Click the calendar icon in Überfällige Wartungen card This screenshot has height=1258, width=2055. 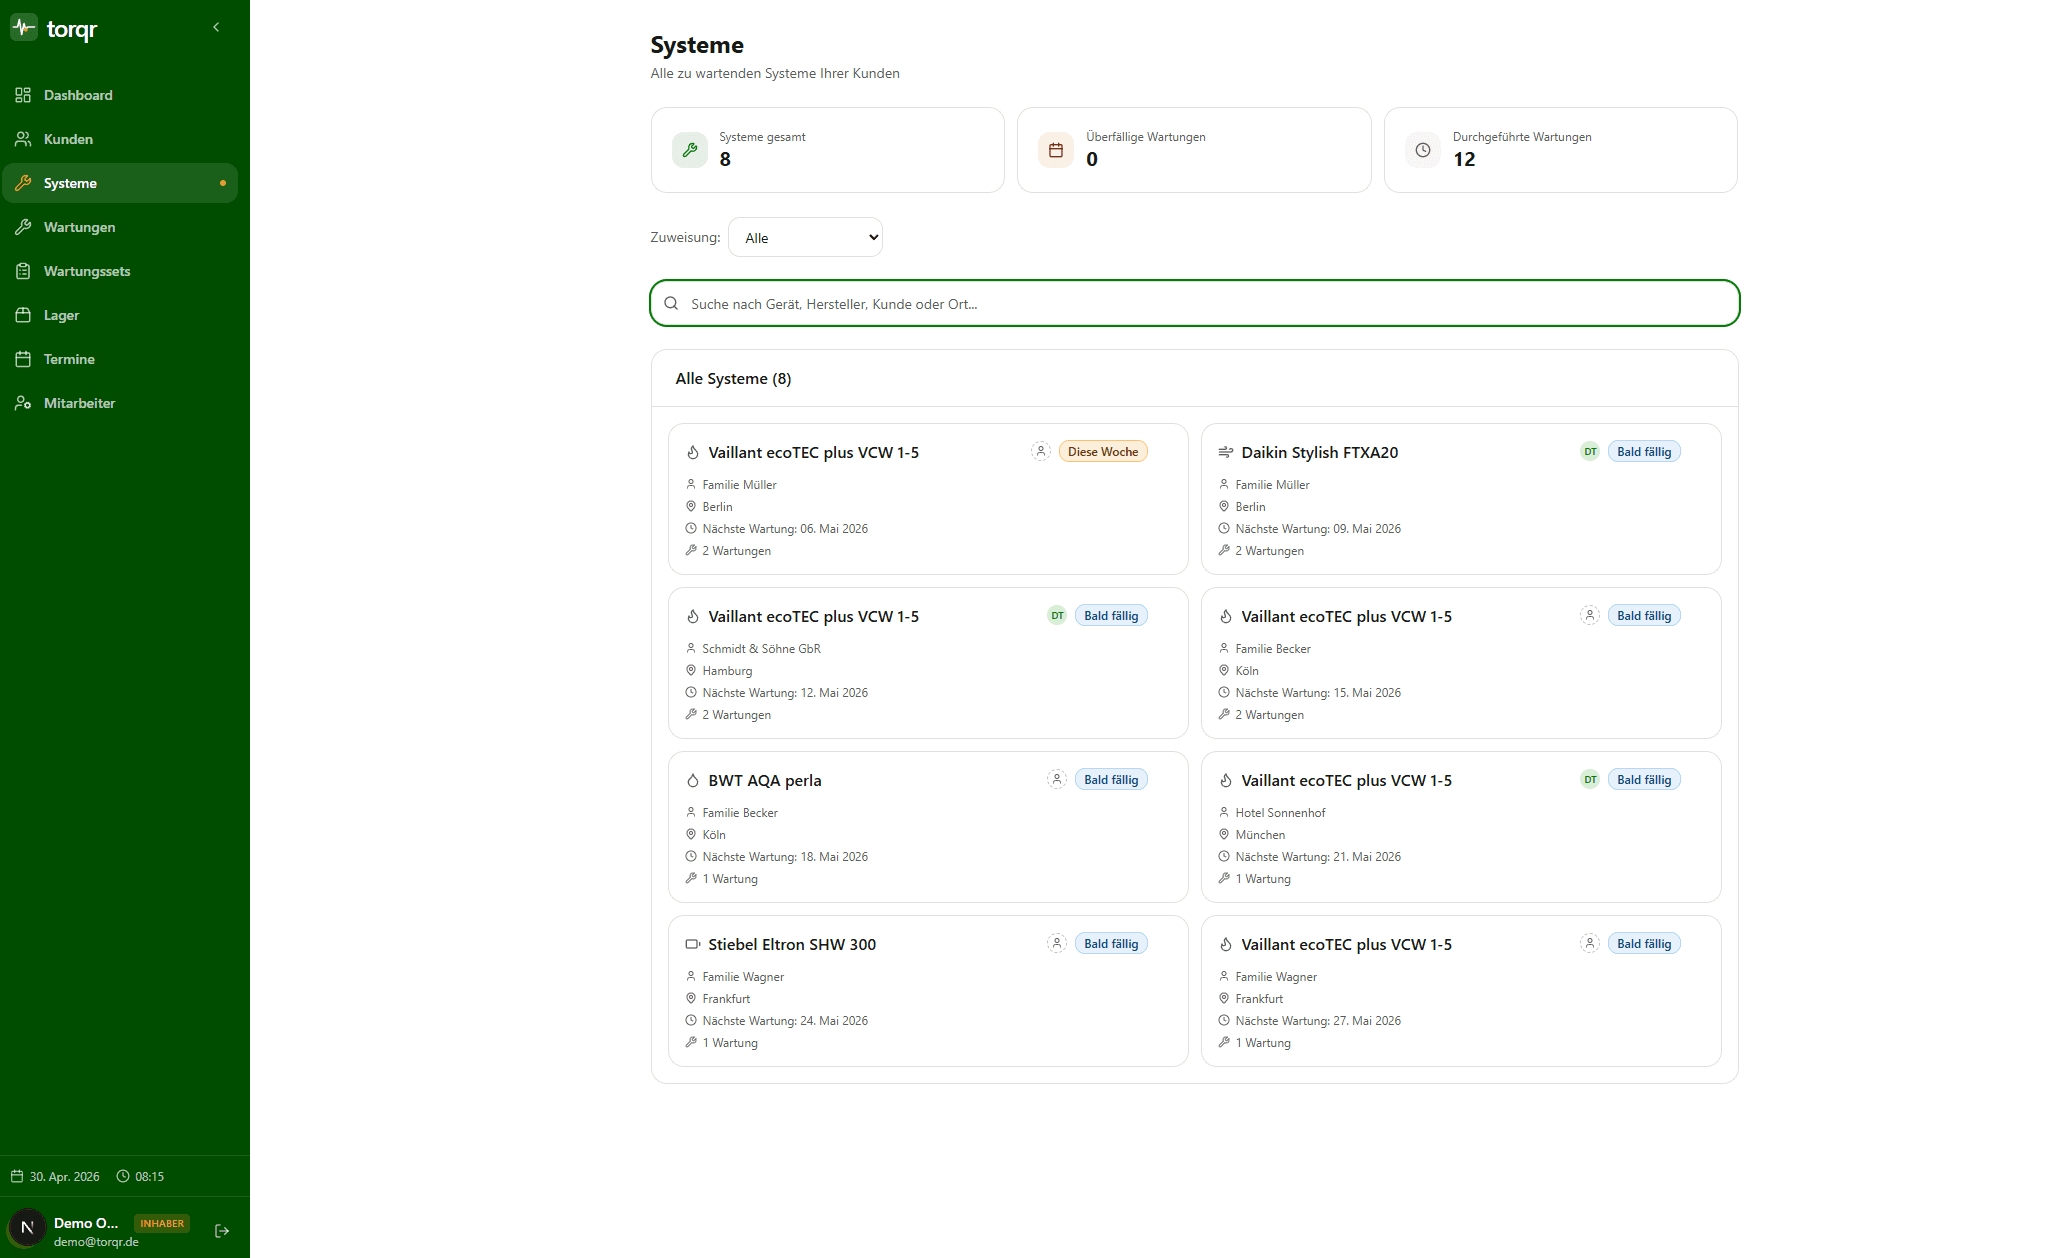coord(1056,150)
